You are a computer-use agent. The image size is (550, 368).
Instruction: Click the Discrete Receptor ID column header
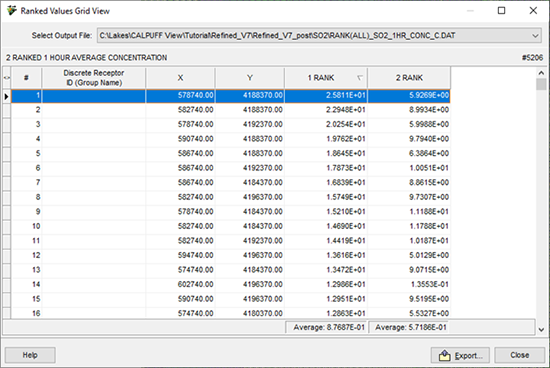(x=94, y=78)
